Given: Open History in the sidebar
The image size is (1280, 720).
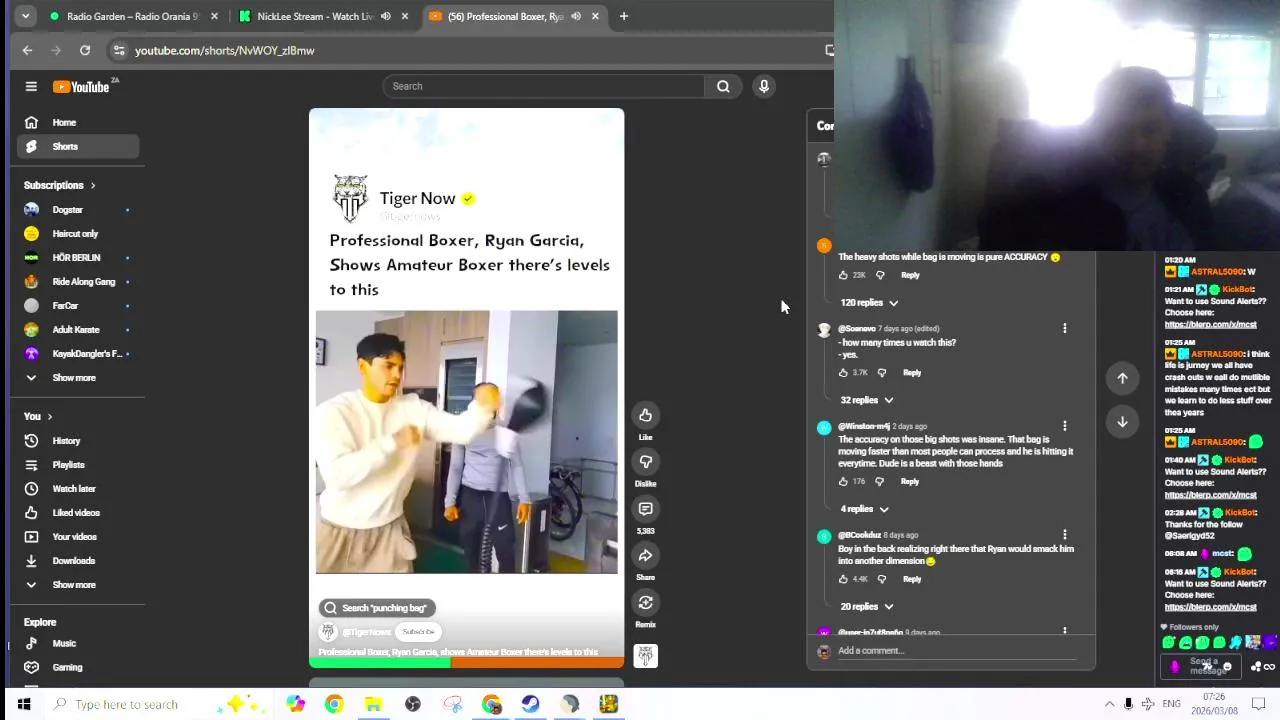Looking at the screenshot, I should click(x=78, y=441).
